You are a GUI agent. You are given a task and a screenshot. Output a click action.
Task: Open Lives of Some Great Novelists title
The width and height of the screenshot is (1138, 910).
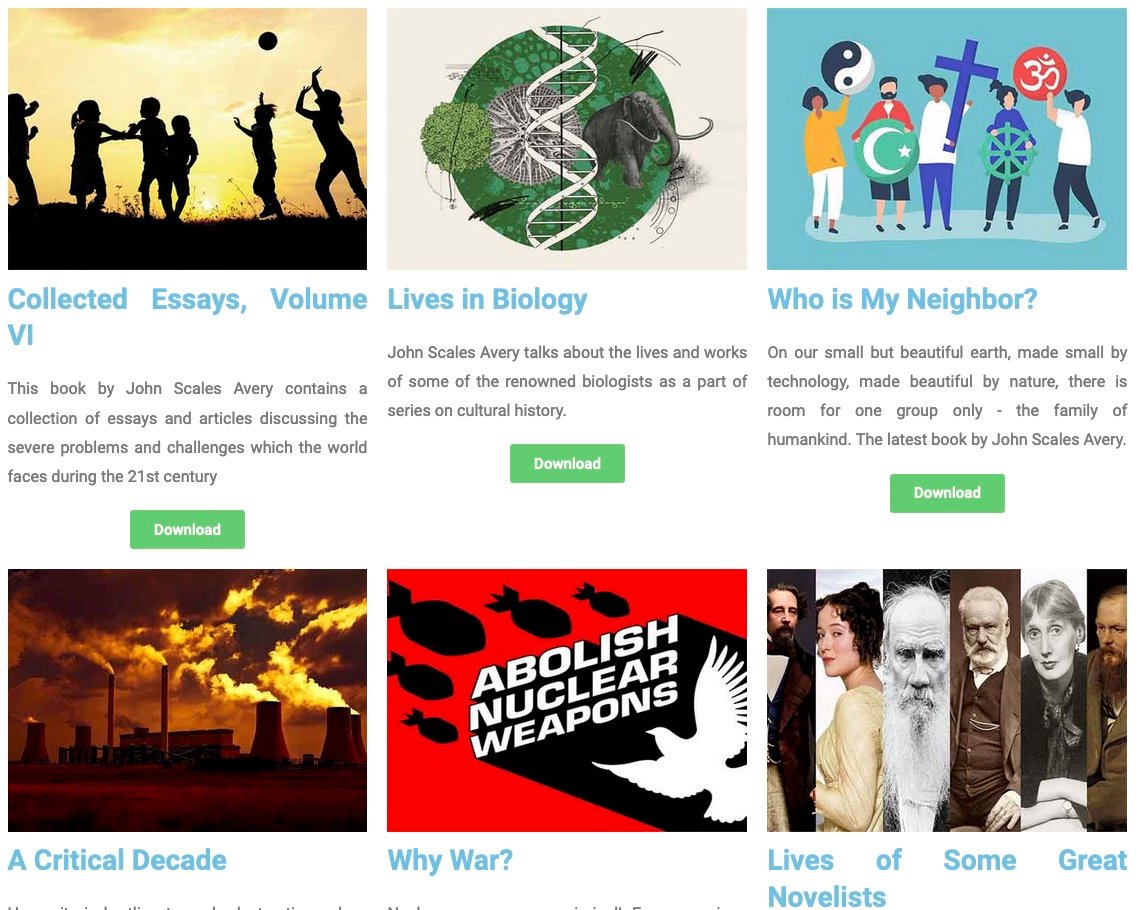(x=947, y=878)
